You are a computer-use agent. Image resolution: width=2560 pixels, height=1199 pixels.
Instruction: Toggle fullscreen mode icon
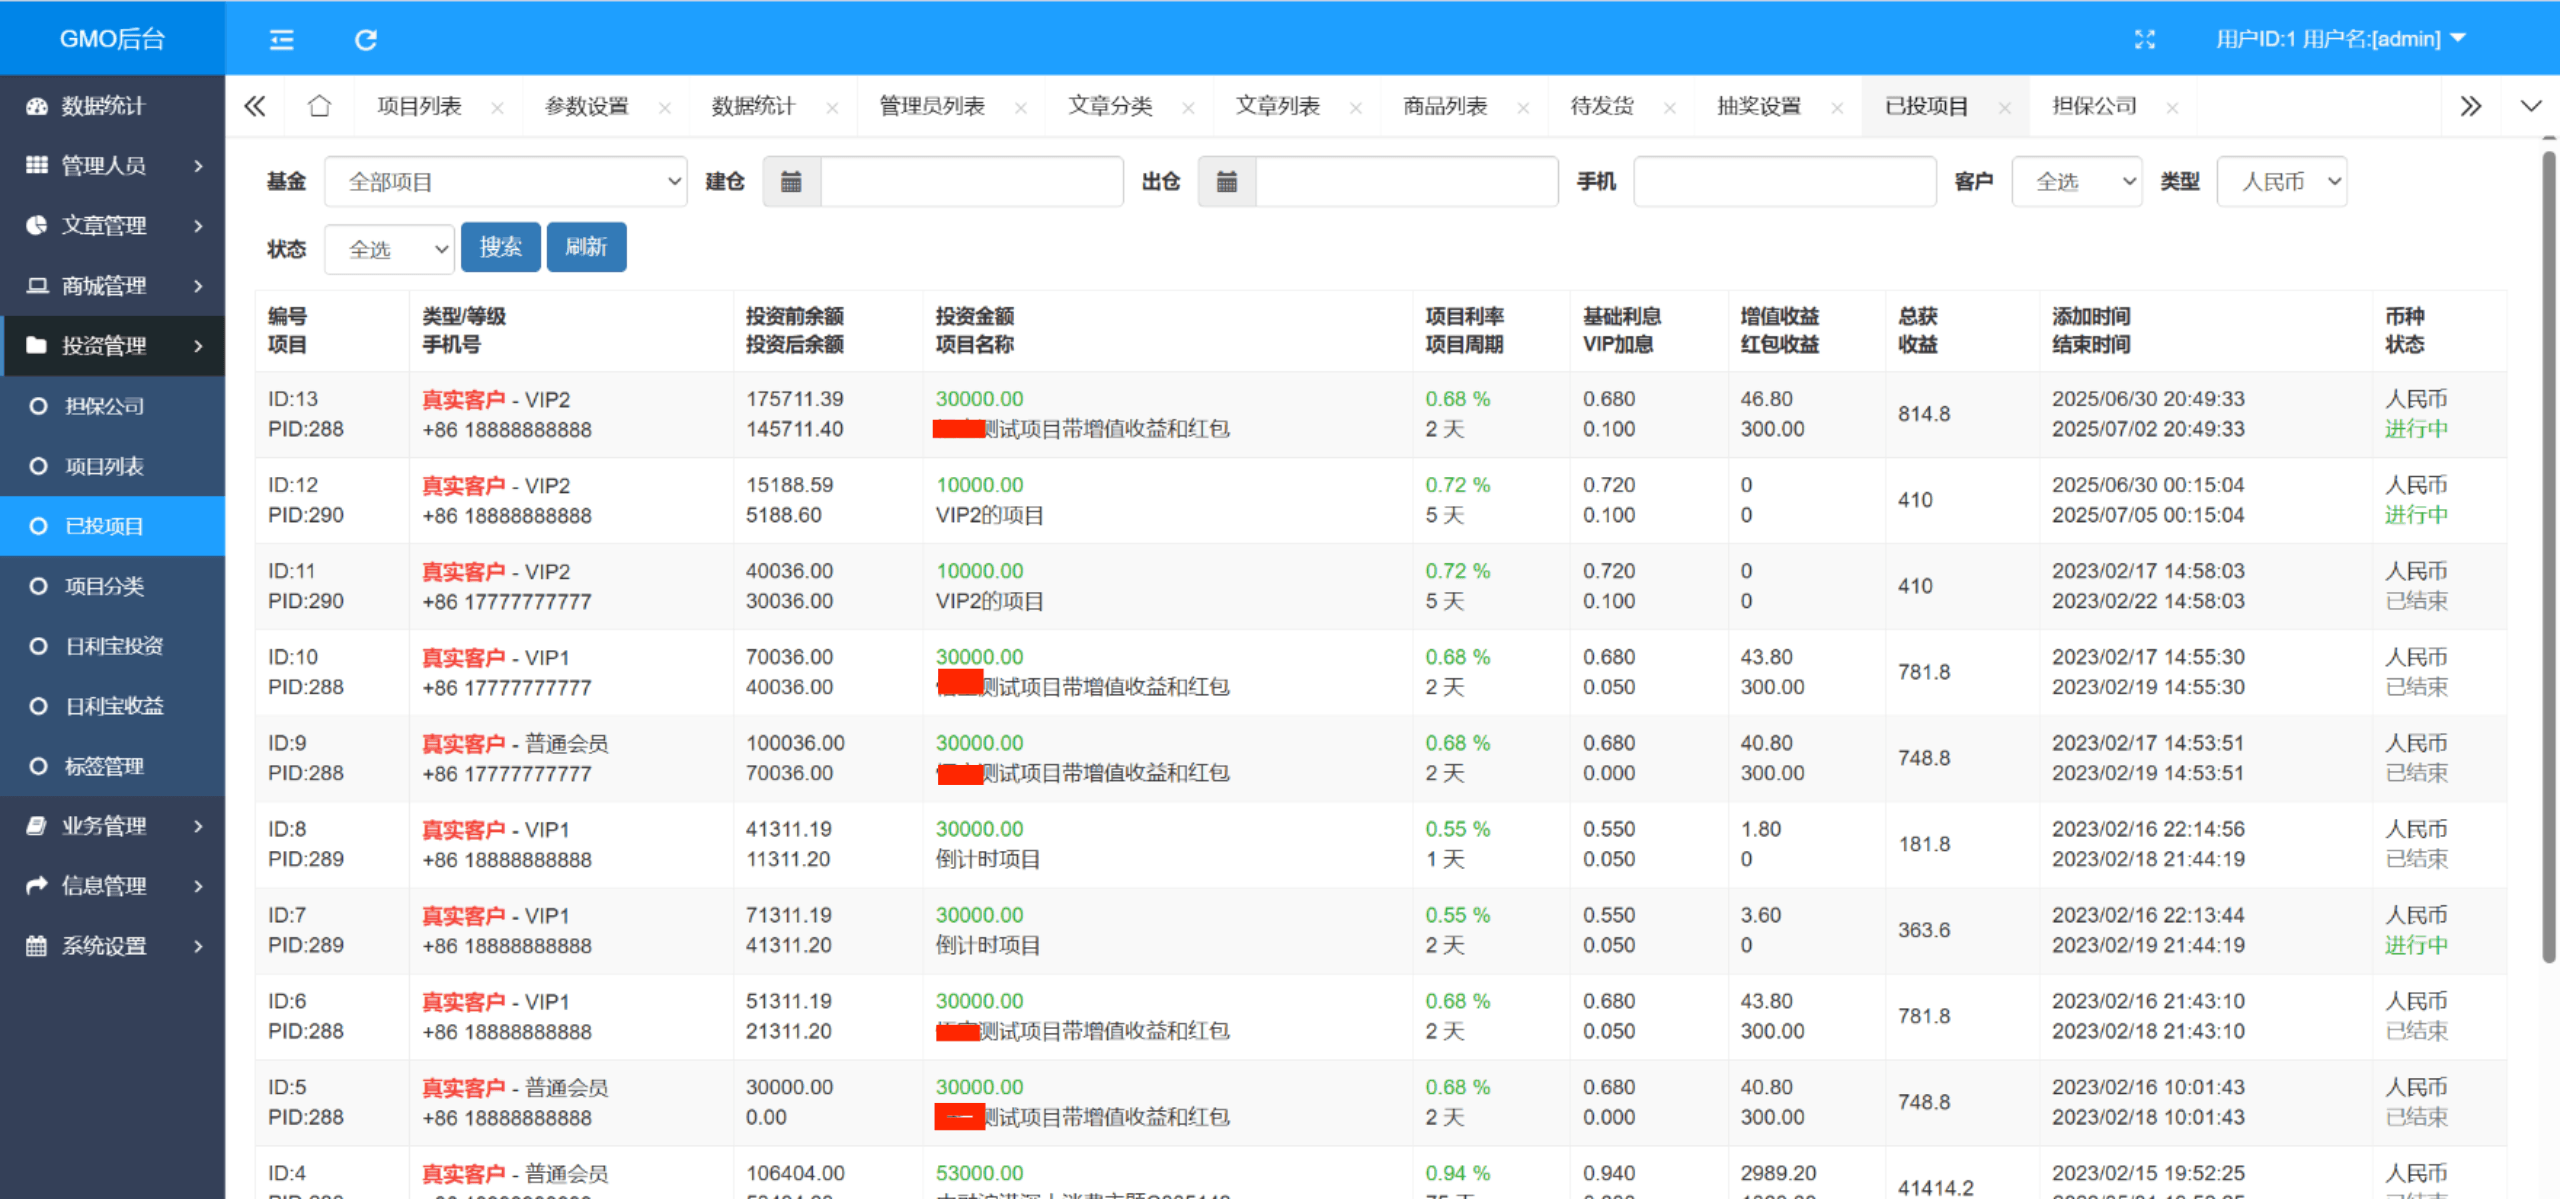[2144, 39]
